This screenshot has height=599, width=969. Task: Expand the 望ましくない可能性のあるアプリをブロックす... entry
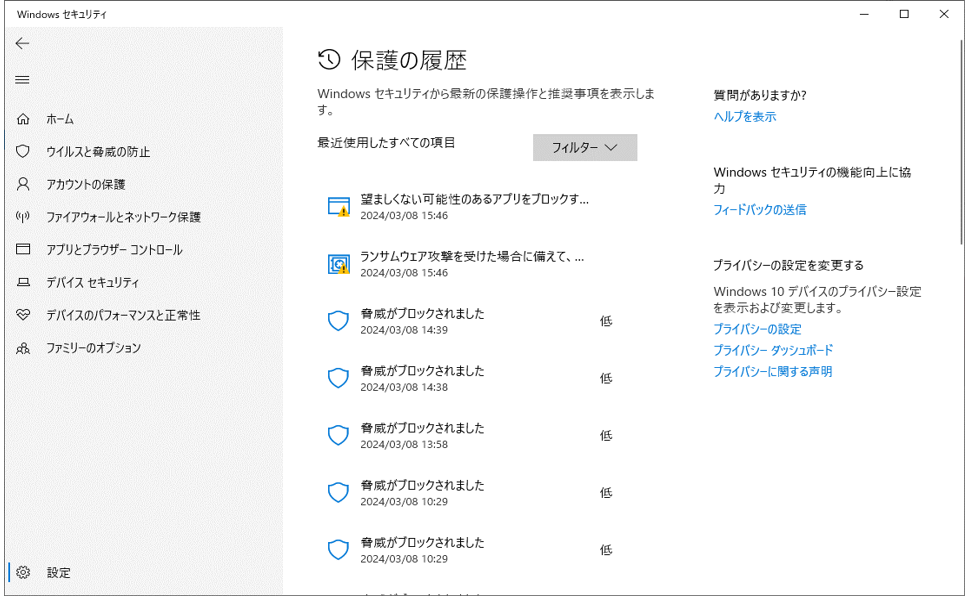(x=475, y=206)
